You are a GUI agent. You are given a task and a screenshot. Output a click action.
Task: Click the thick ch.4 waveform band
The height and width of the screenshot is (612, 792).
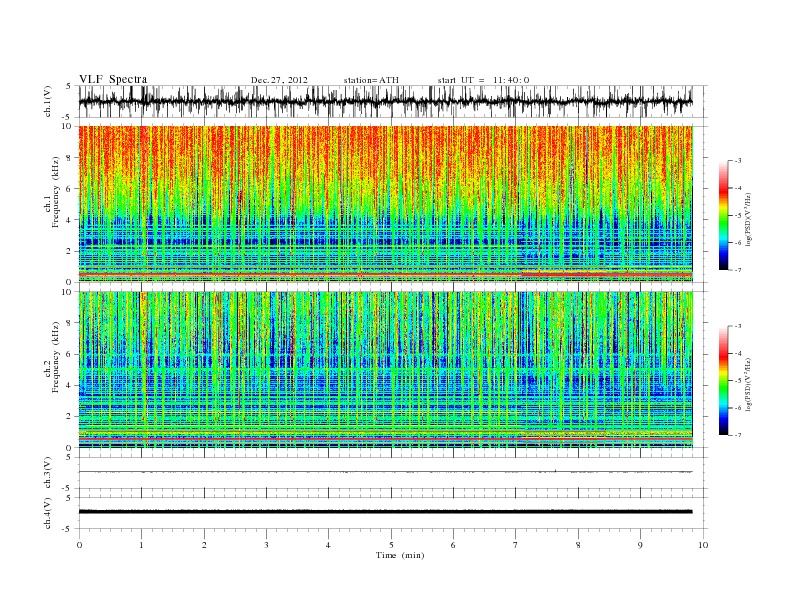click(x=385, y=512)
